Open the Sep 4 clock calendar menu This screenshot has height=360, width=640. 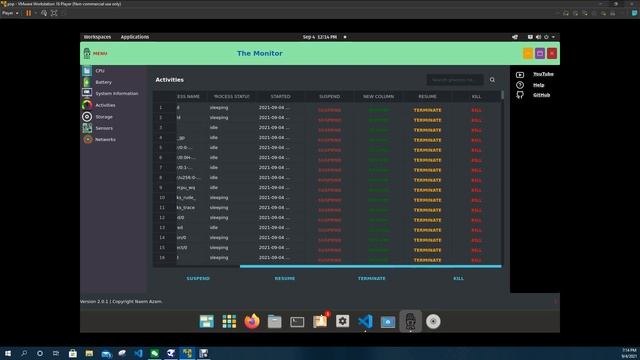point(320,37)
